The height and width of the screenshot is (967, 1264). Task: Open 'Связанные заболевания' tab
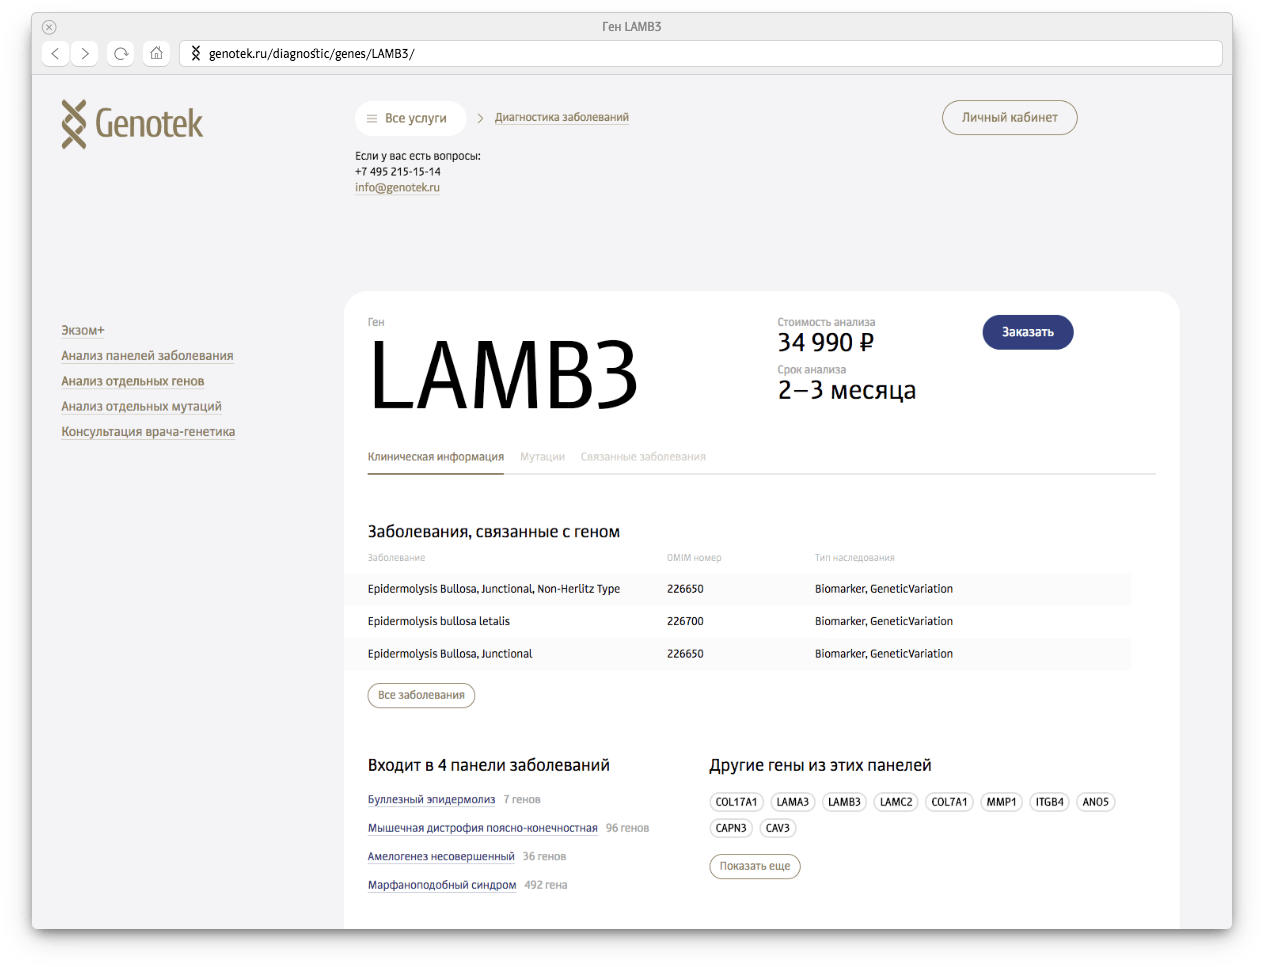coord(643,457)
